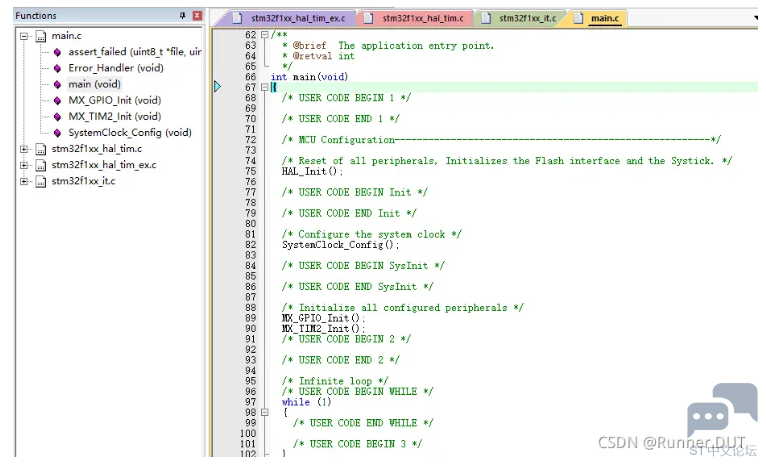The width and height of the screenshot is (766, 466).
Task: Collapse the main function fold at line 67
Action: point(264,87)
